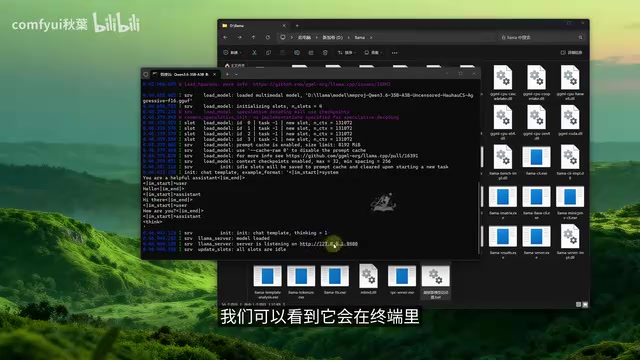Click the Delete trash icon in the Explorer toolbar
Viewport: 640px width, 360px height.
pyautogui.click(x=325, y=53)
